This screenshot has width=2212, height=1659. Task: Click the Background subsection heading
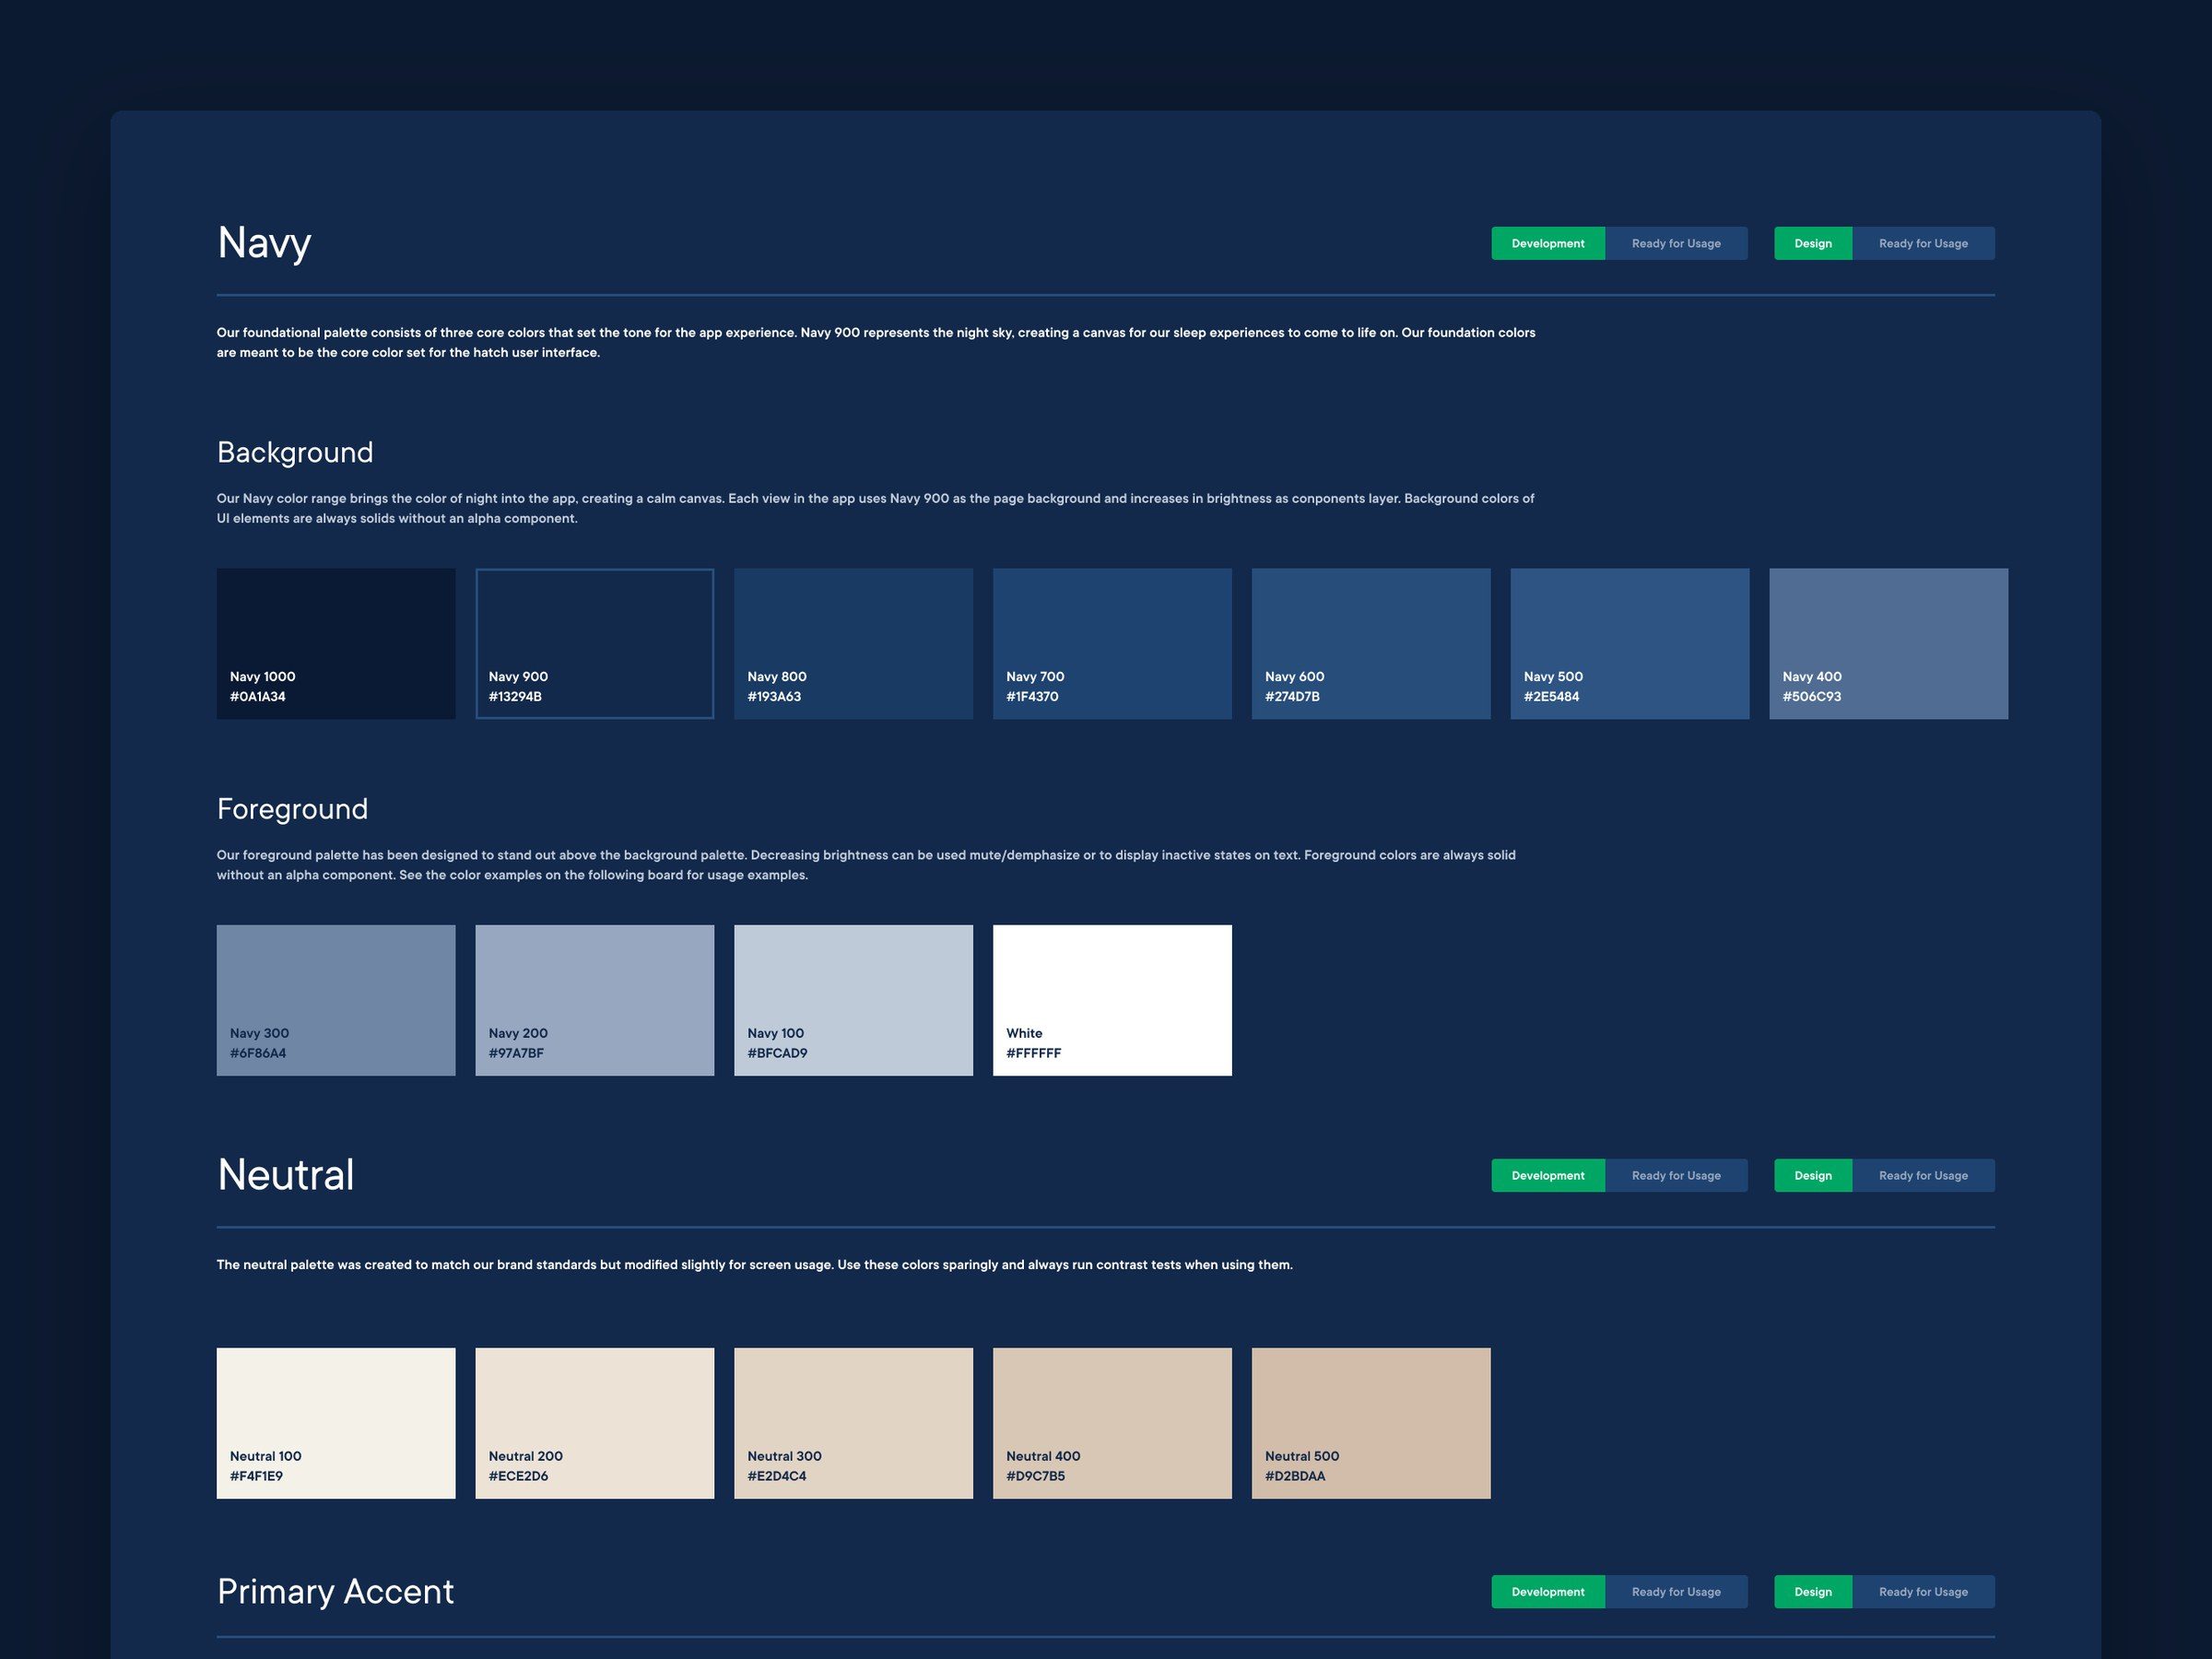[295, 453]
